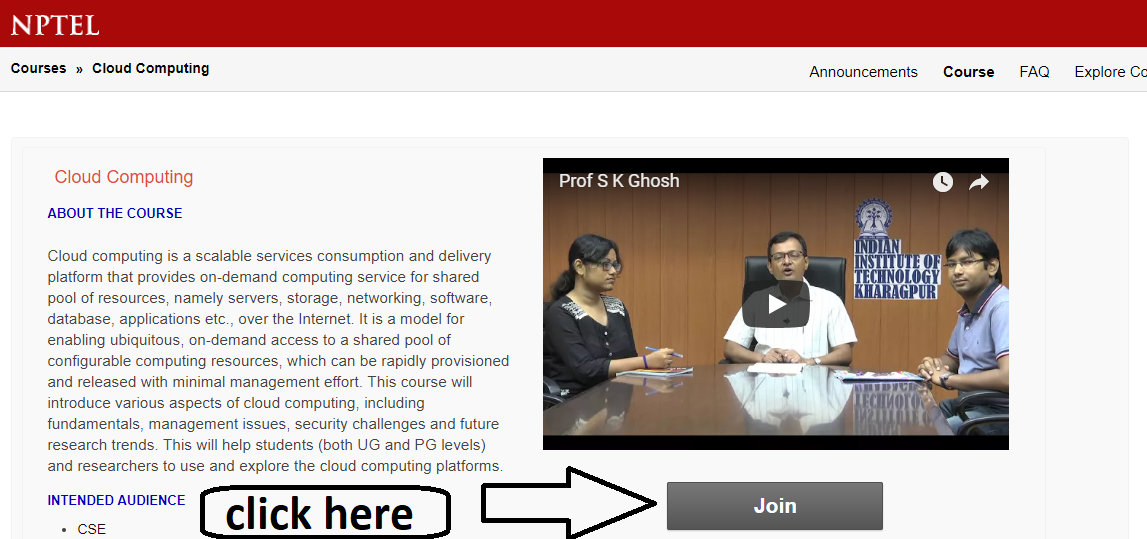Screen dimensions: 1147x539
Task: Click the Share arrow icon on video
Action: pos(979,182)
